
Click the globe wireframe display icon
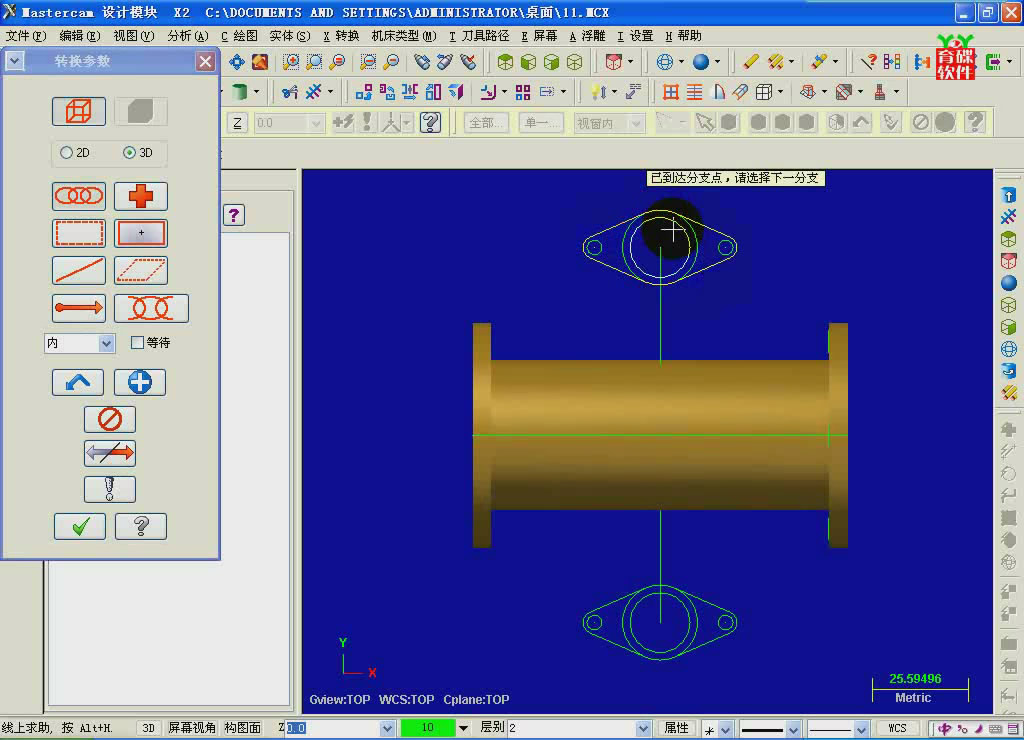664,62
